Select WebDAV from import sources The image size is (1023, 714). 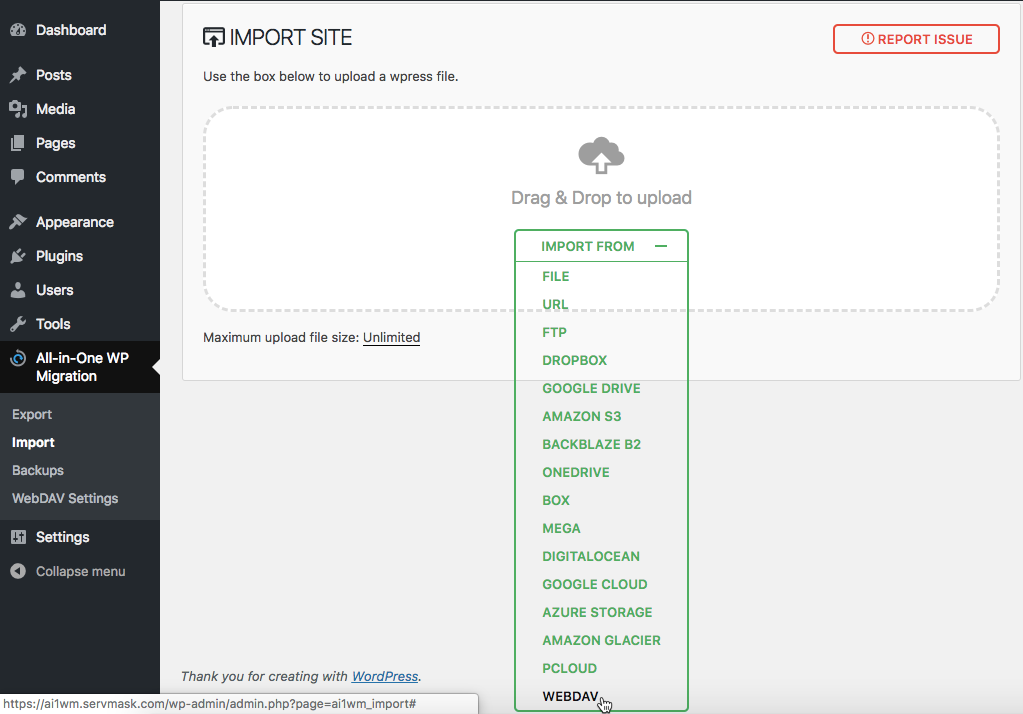pos(570,696)
